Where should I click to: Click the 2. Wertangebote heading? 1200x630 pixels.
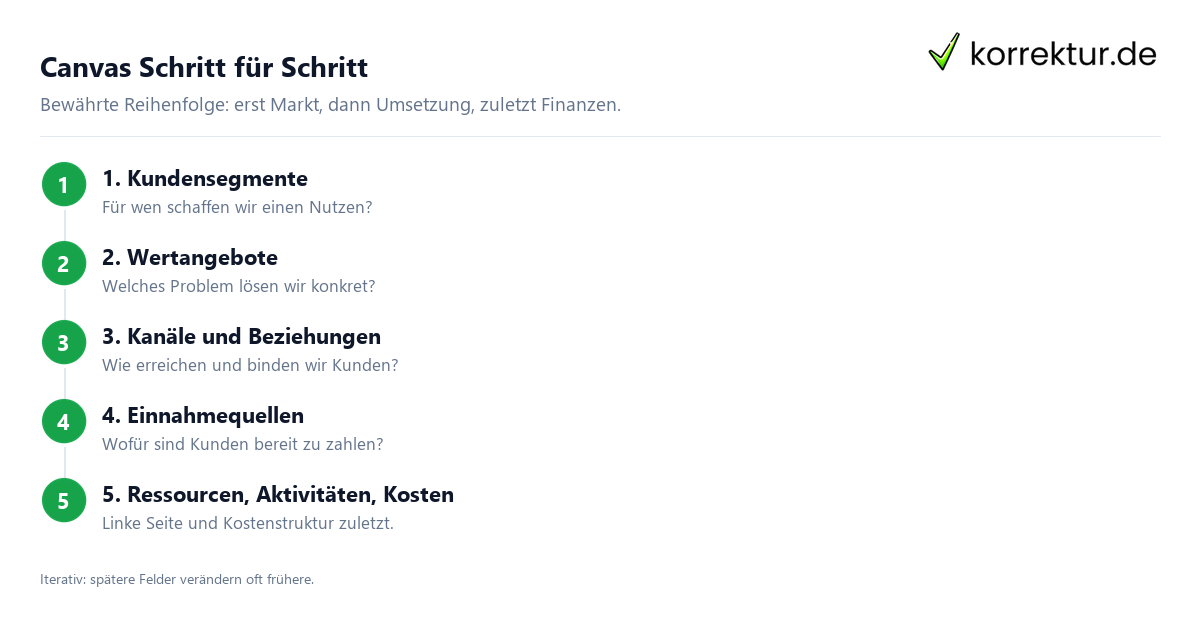[190, 258]
